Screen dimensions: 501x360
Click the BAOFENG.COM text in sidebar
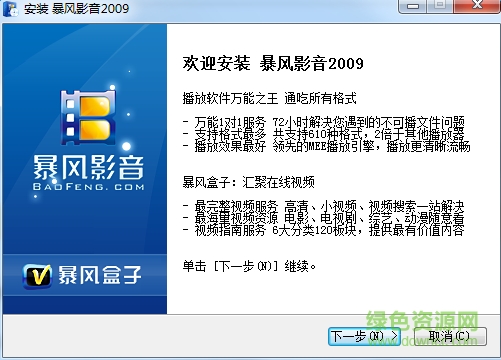pyautogui.click(x=89, y=187)
